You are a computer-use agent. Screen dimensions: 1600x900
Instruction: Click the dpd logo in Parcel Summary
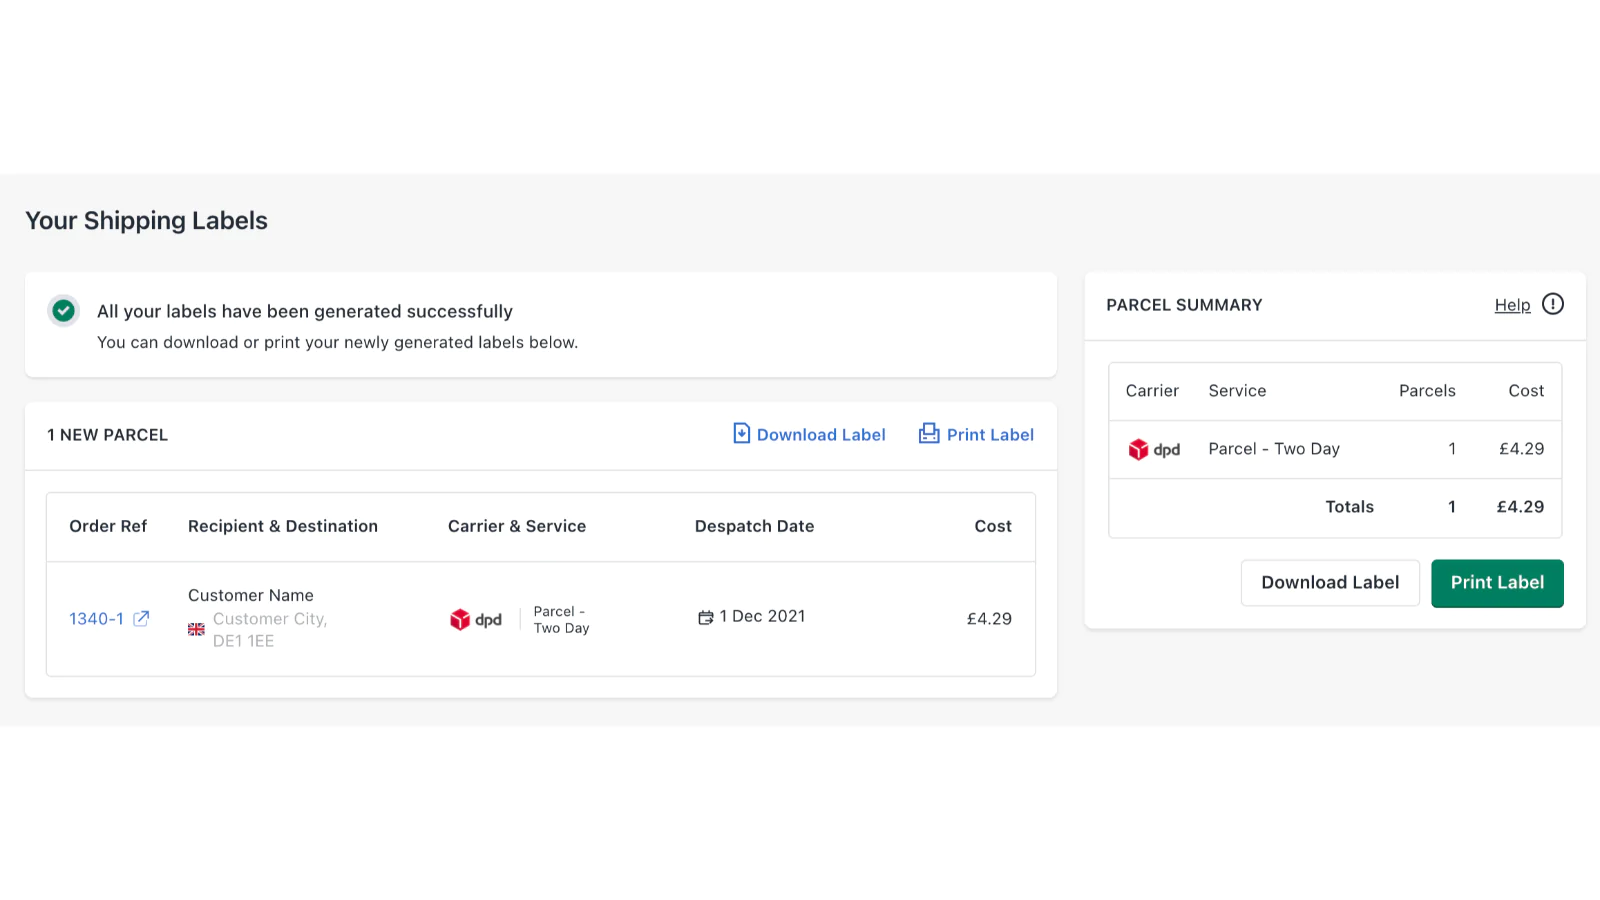pos(1154,449)
